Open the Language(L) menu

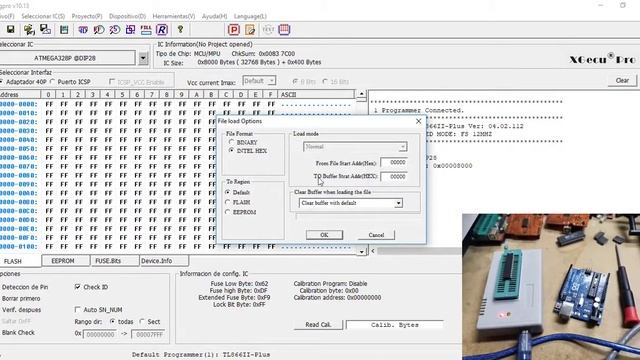tap(250, 16)
